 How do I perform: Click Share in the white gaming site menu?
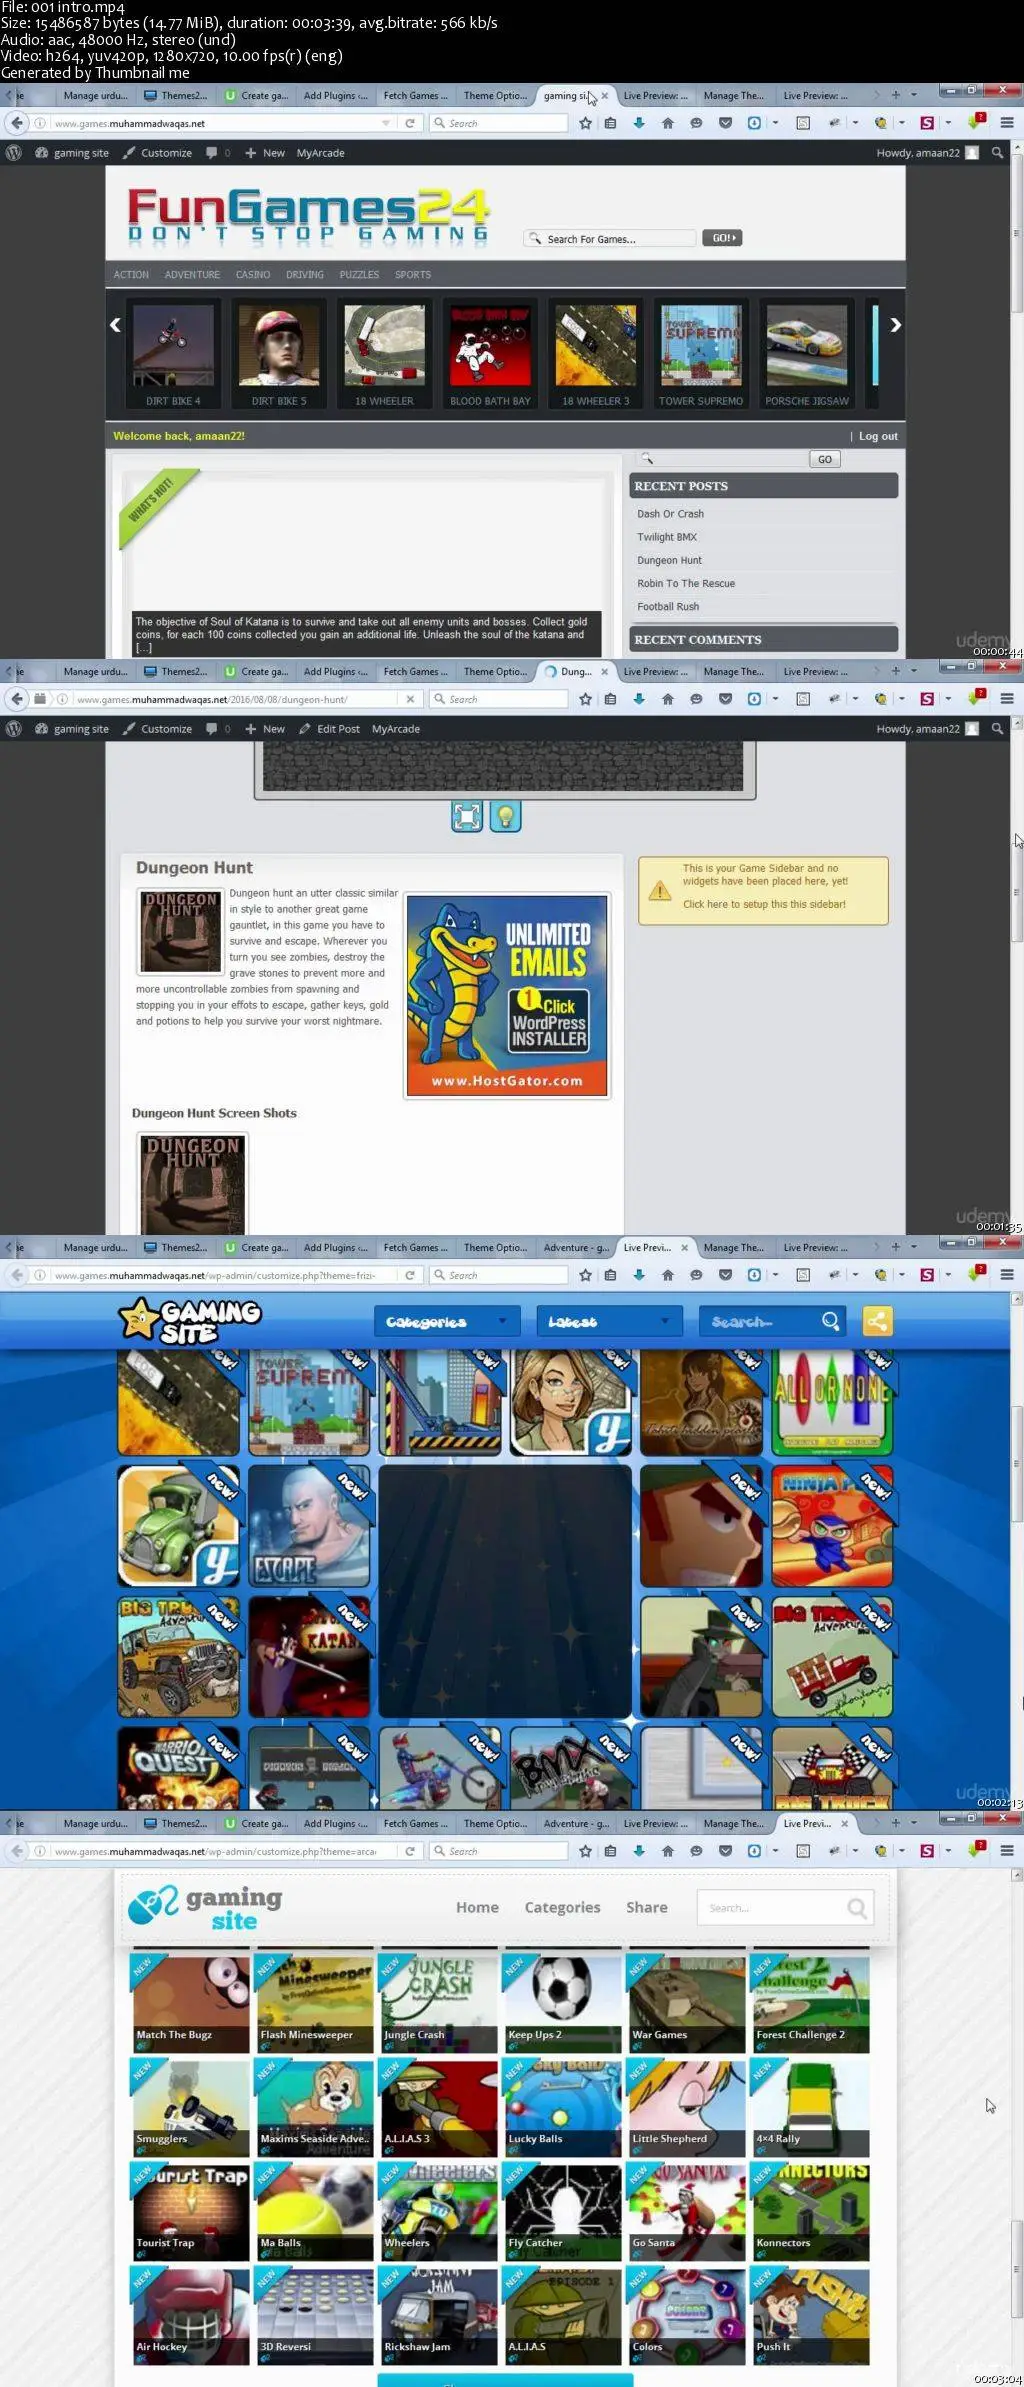click(x=647, y=1907)
